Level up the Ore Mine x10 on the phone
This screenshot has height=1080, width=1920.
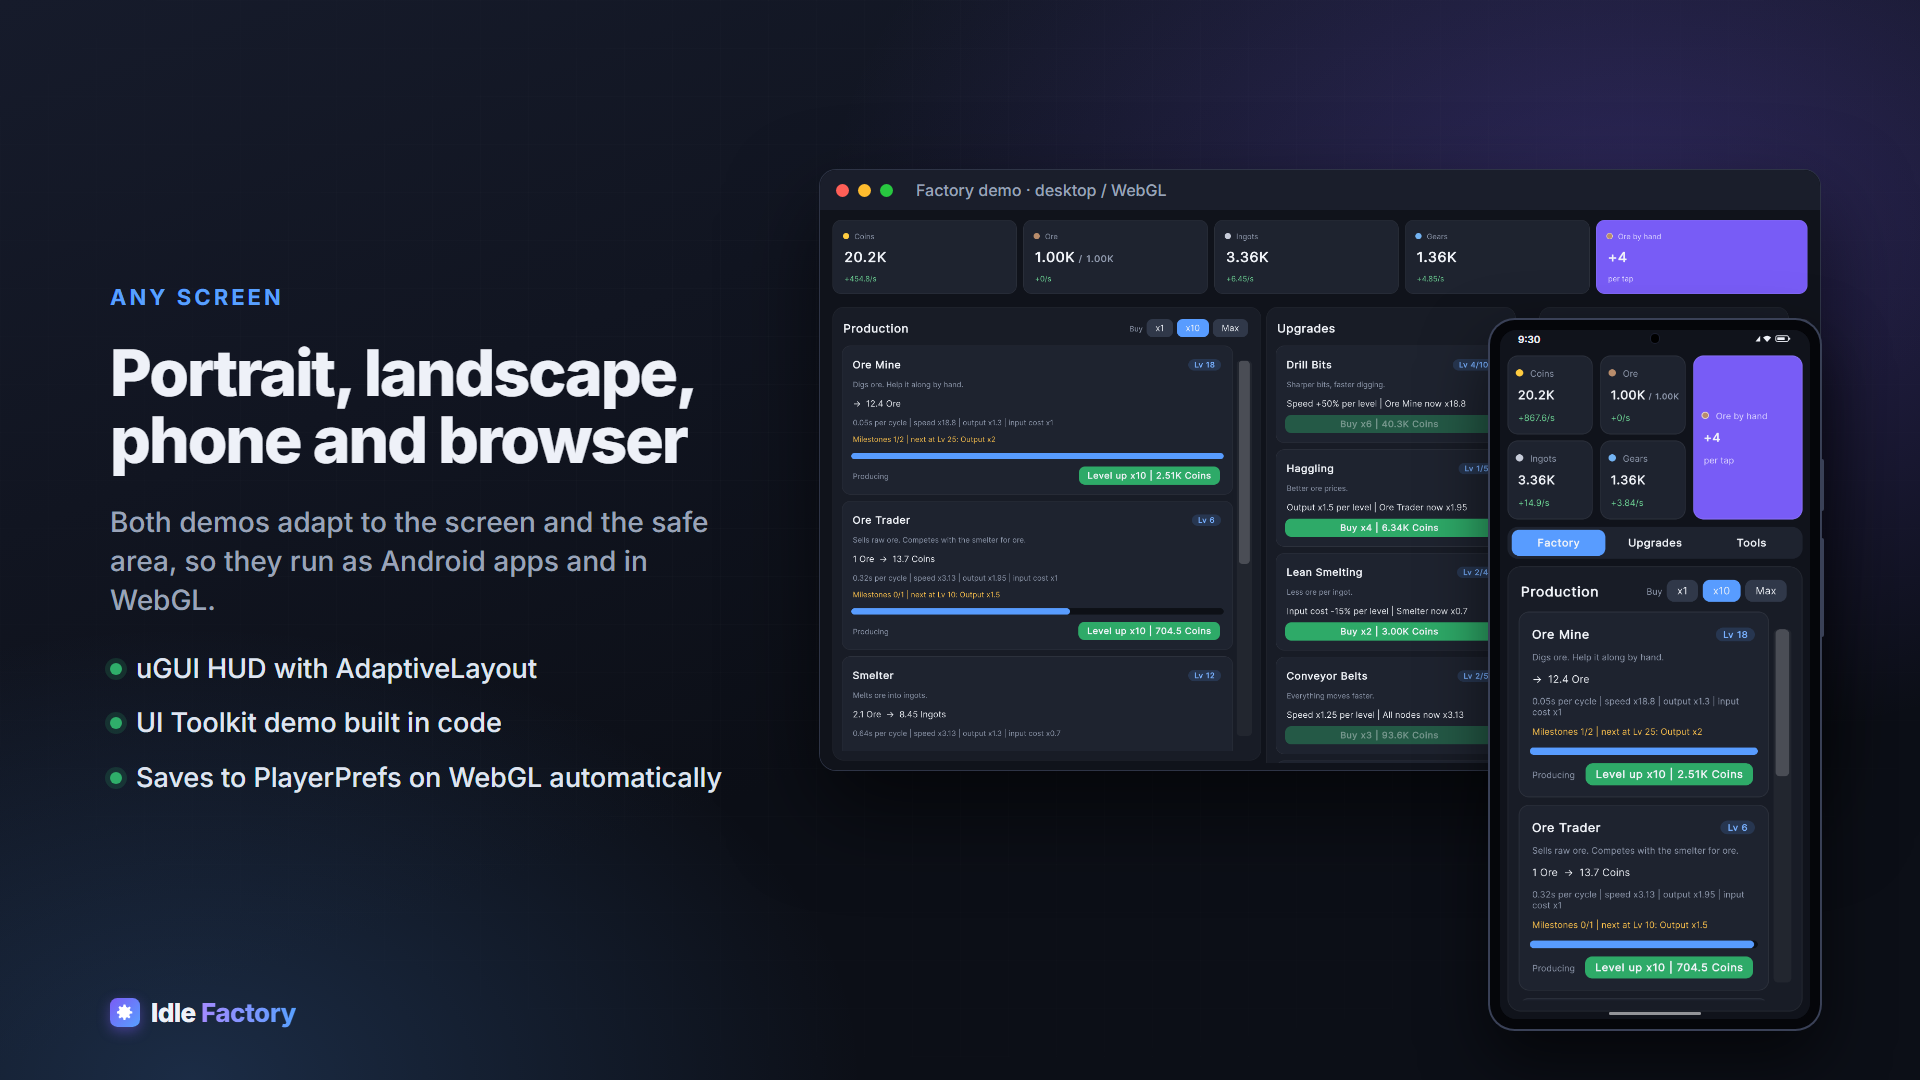[x=1669, y=774]
